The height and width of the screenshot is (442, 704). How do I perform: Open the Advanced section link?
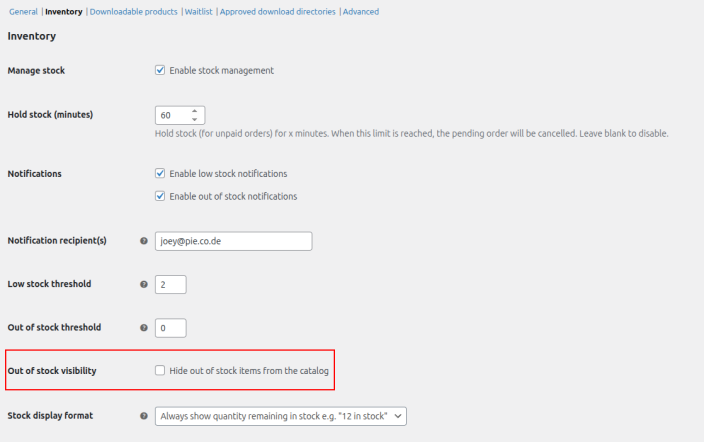[361, 12]
